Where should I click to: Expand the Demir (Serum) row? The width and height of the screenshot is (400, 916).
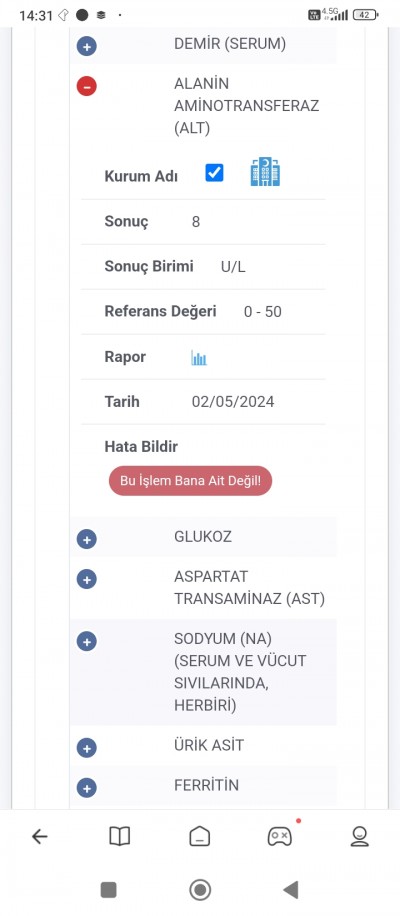pyautogui.click(x=86, y=46)
